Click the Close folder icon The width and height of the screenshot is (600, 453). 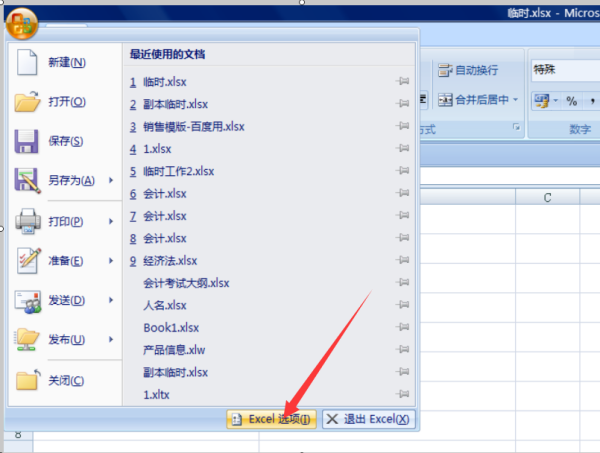click(28, 380)
